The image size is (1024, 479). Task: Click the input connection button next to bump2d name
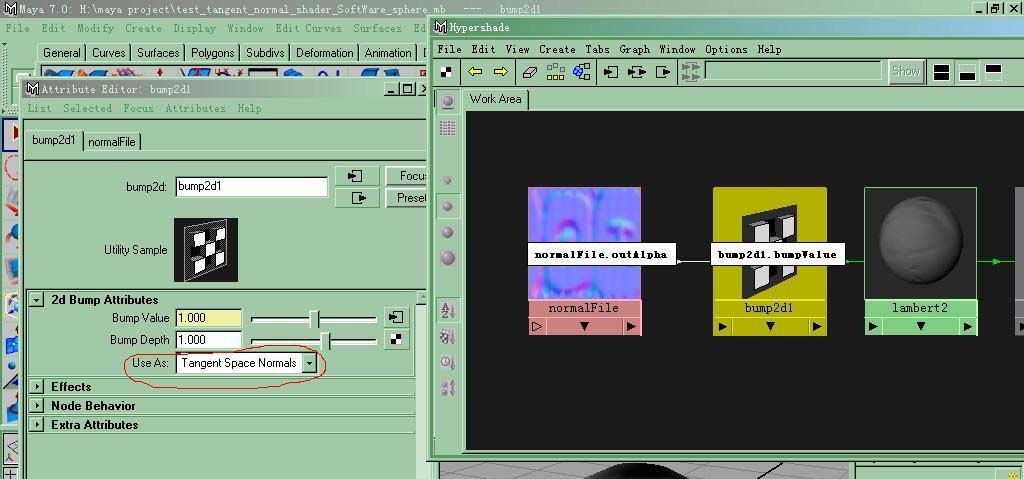(x=357, y=176)
